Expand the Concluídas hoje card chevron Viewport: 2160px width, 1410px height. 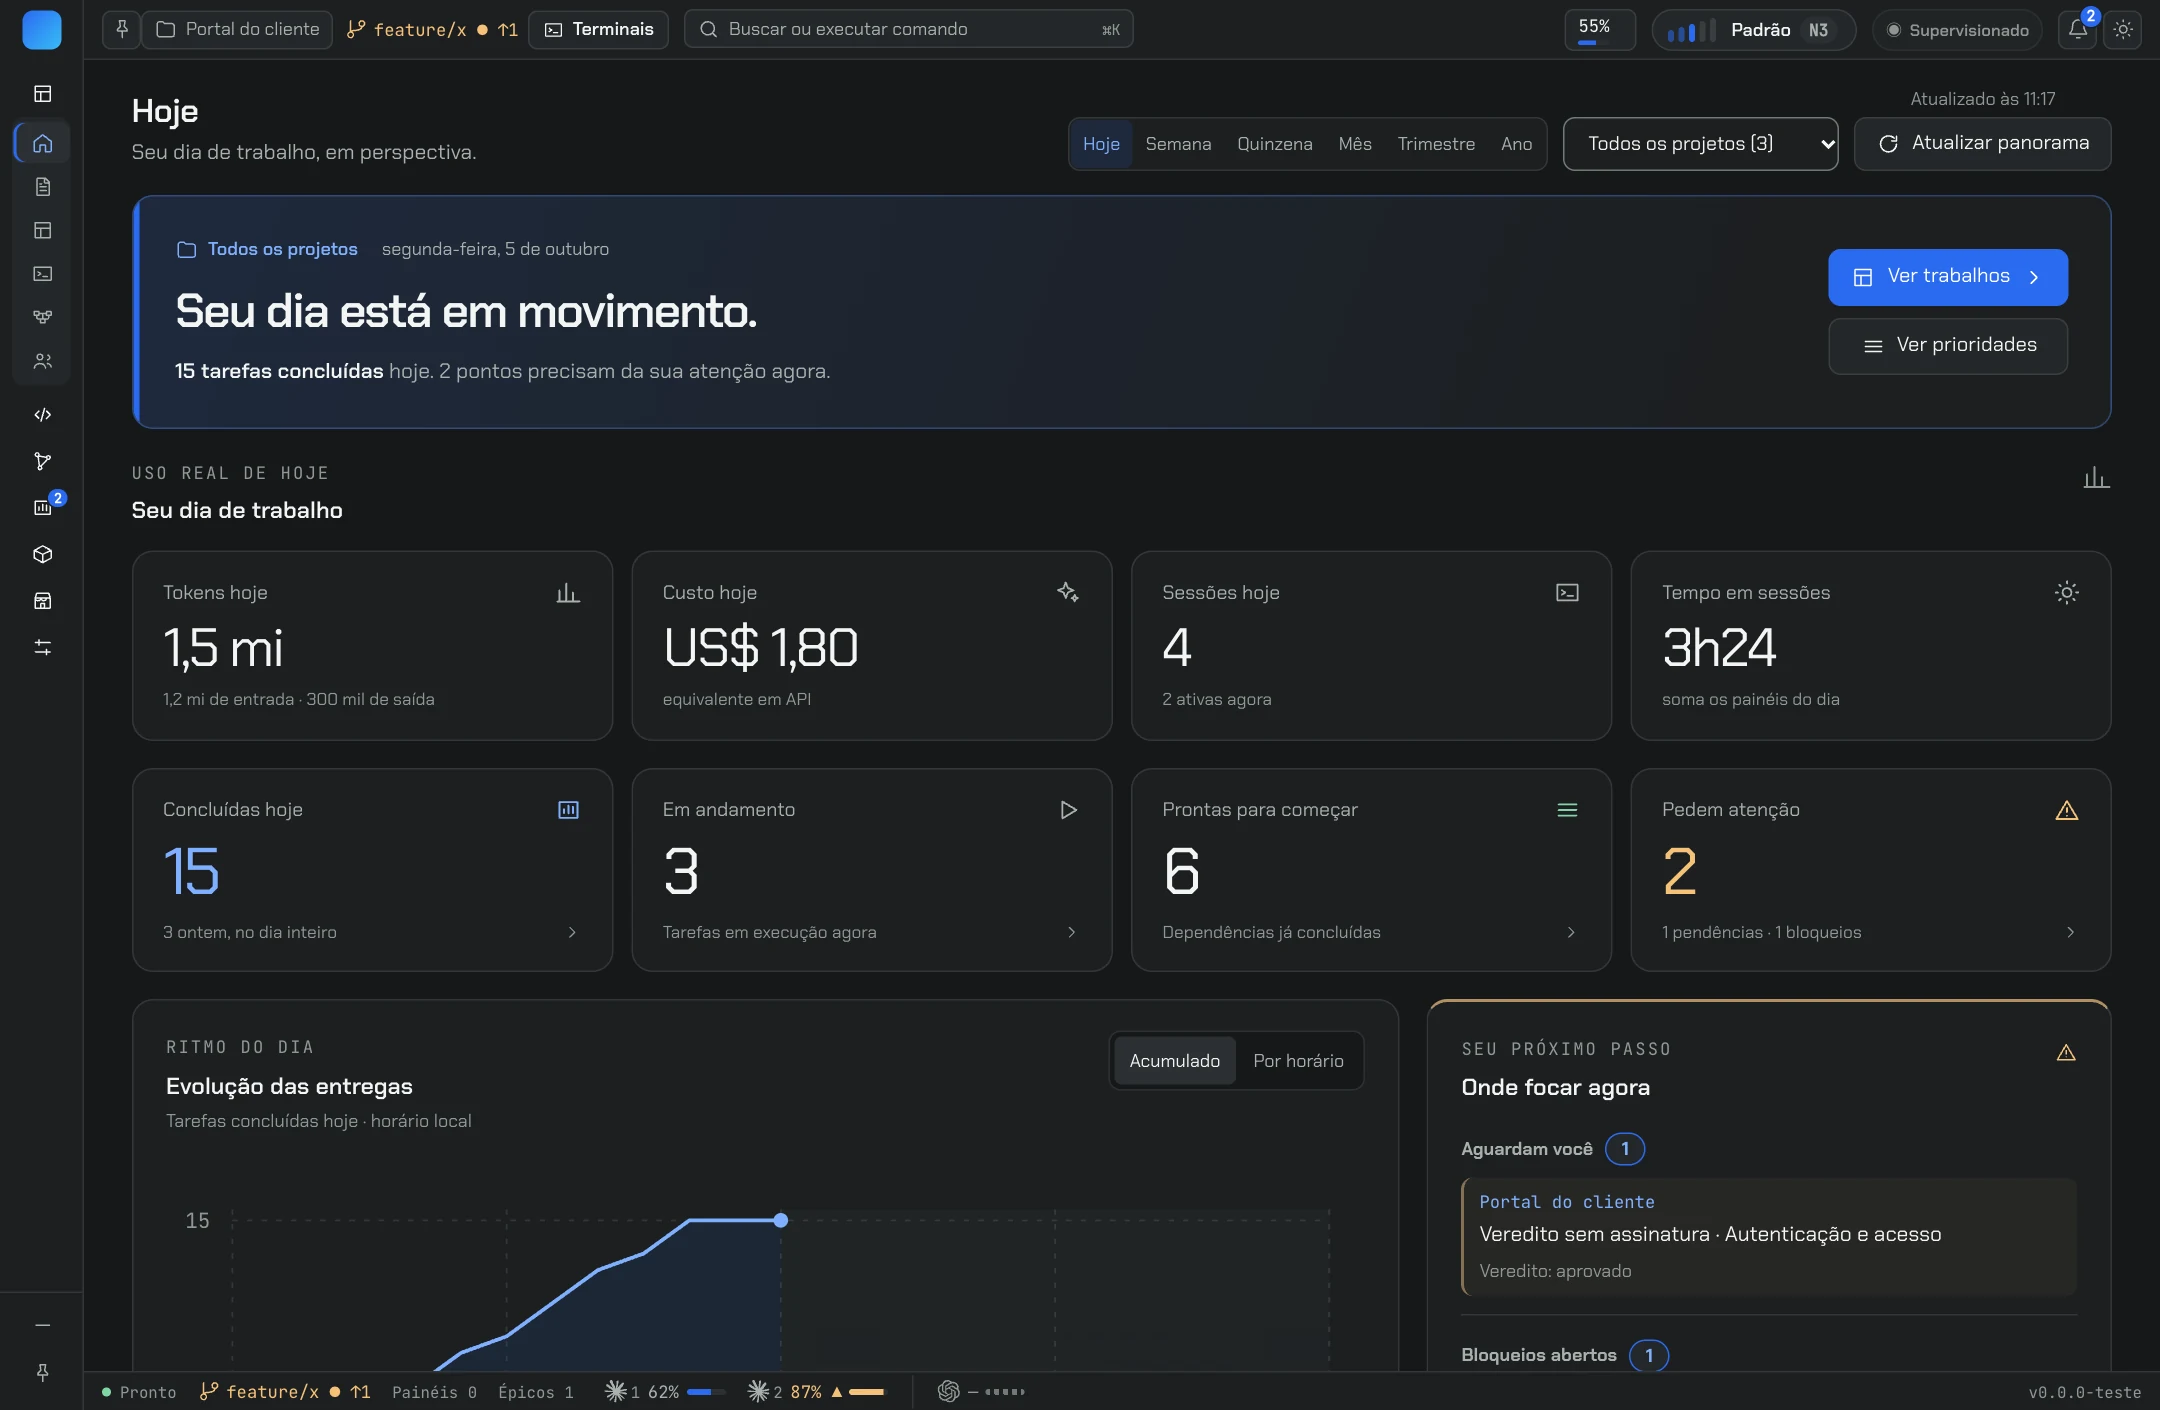572,932
